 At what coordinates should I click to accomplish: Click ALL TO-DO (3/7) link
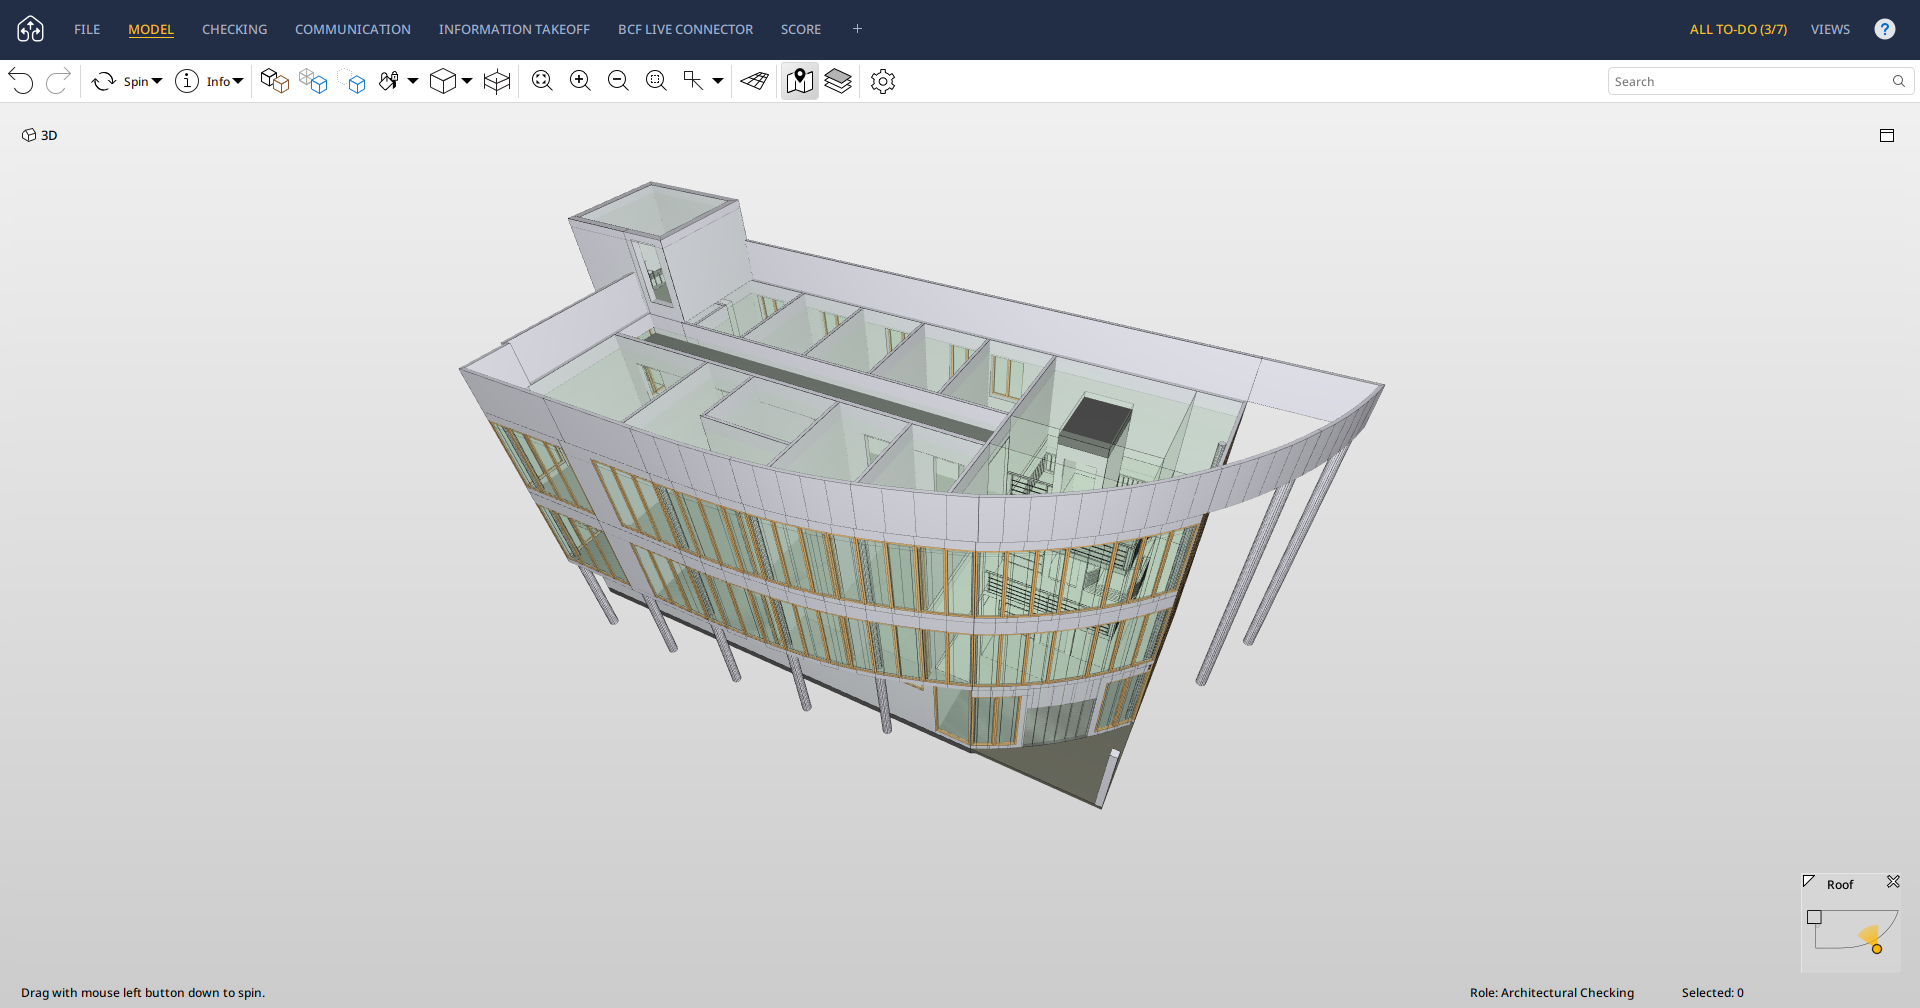click(1738, 29)
